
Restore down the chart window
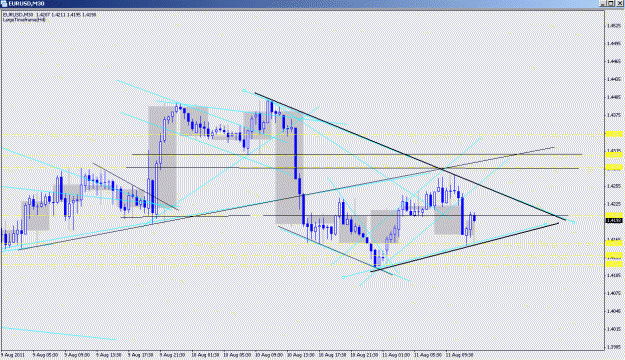tap(611, 4)
